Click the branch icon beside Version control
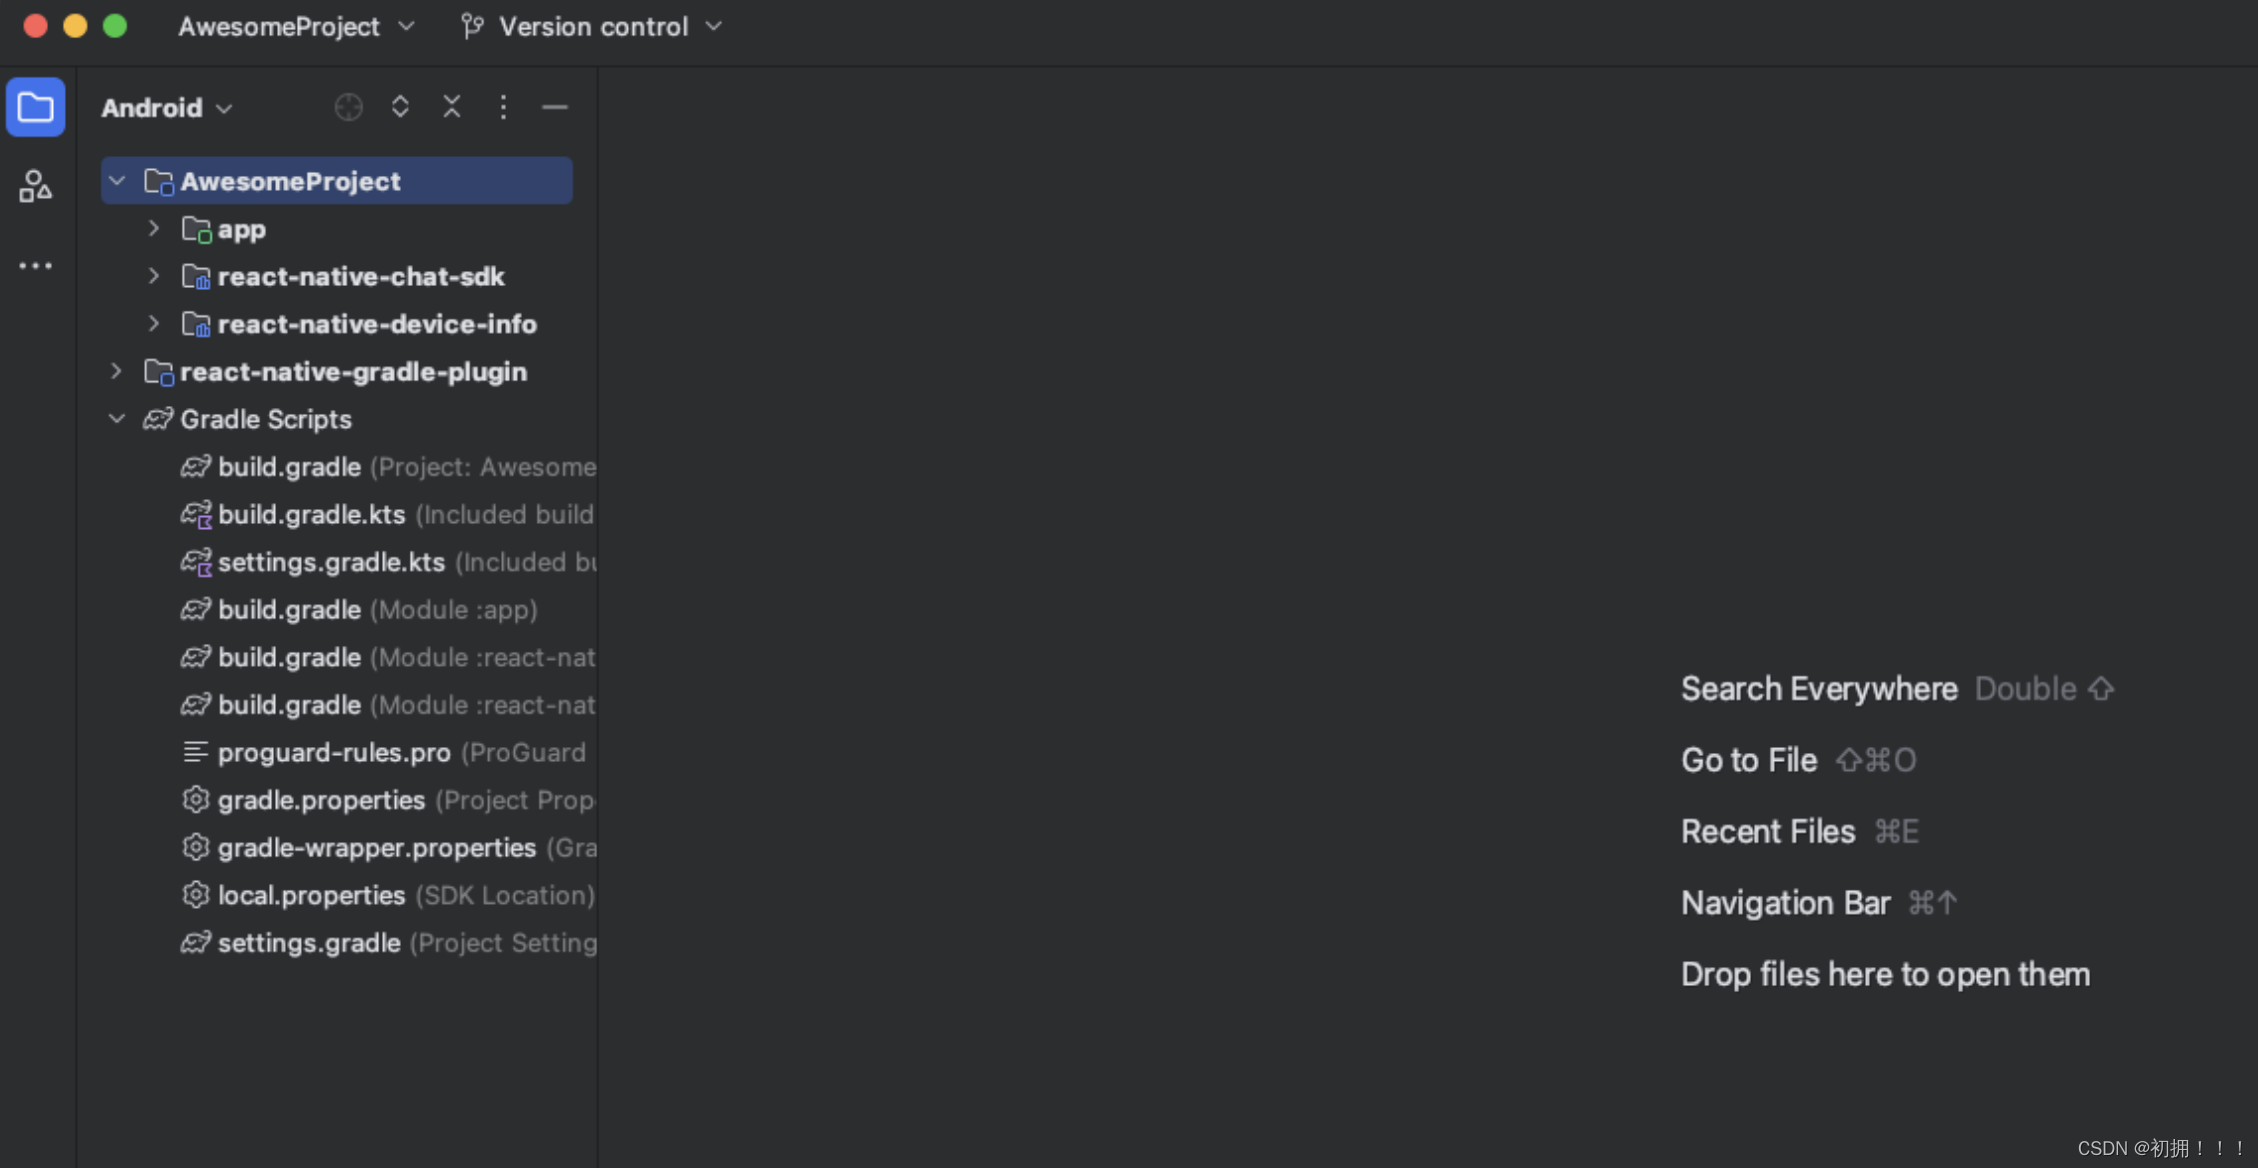This screenshot has height=1168, width=2258. [471, 26]
